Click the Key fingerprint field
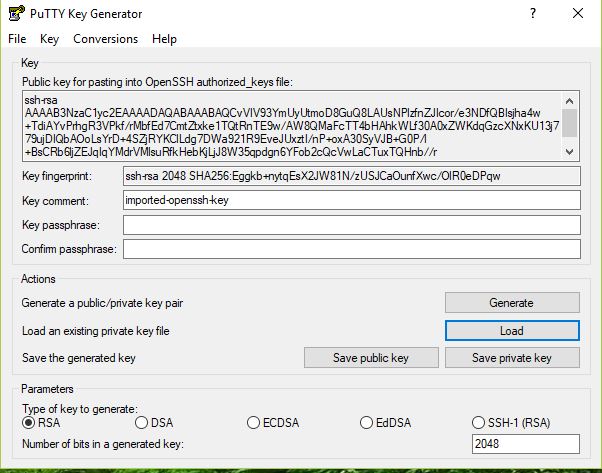Viewport: 602px width, 473px height. coord(352,176)
